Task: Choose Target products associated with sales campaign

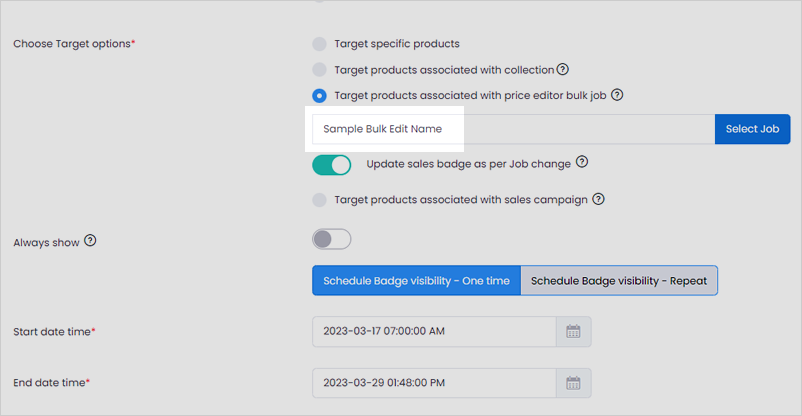Action: click(x=320, y=200)
